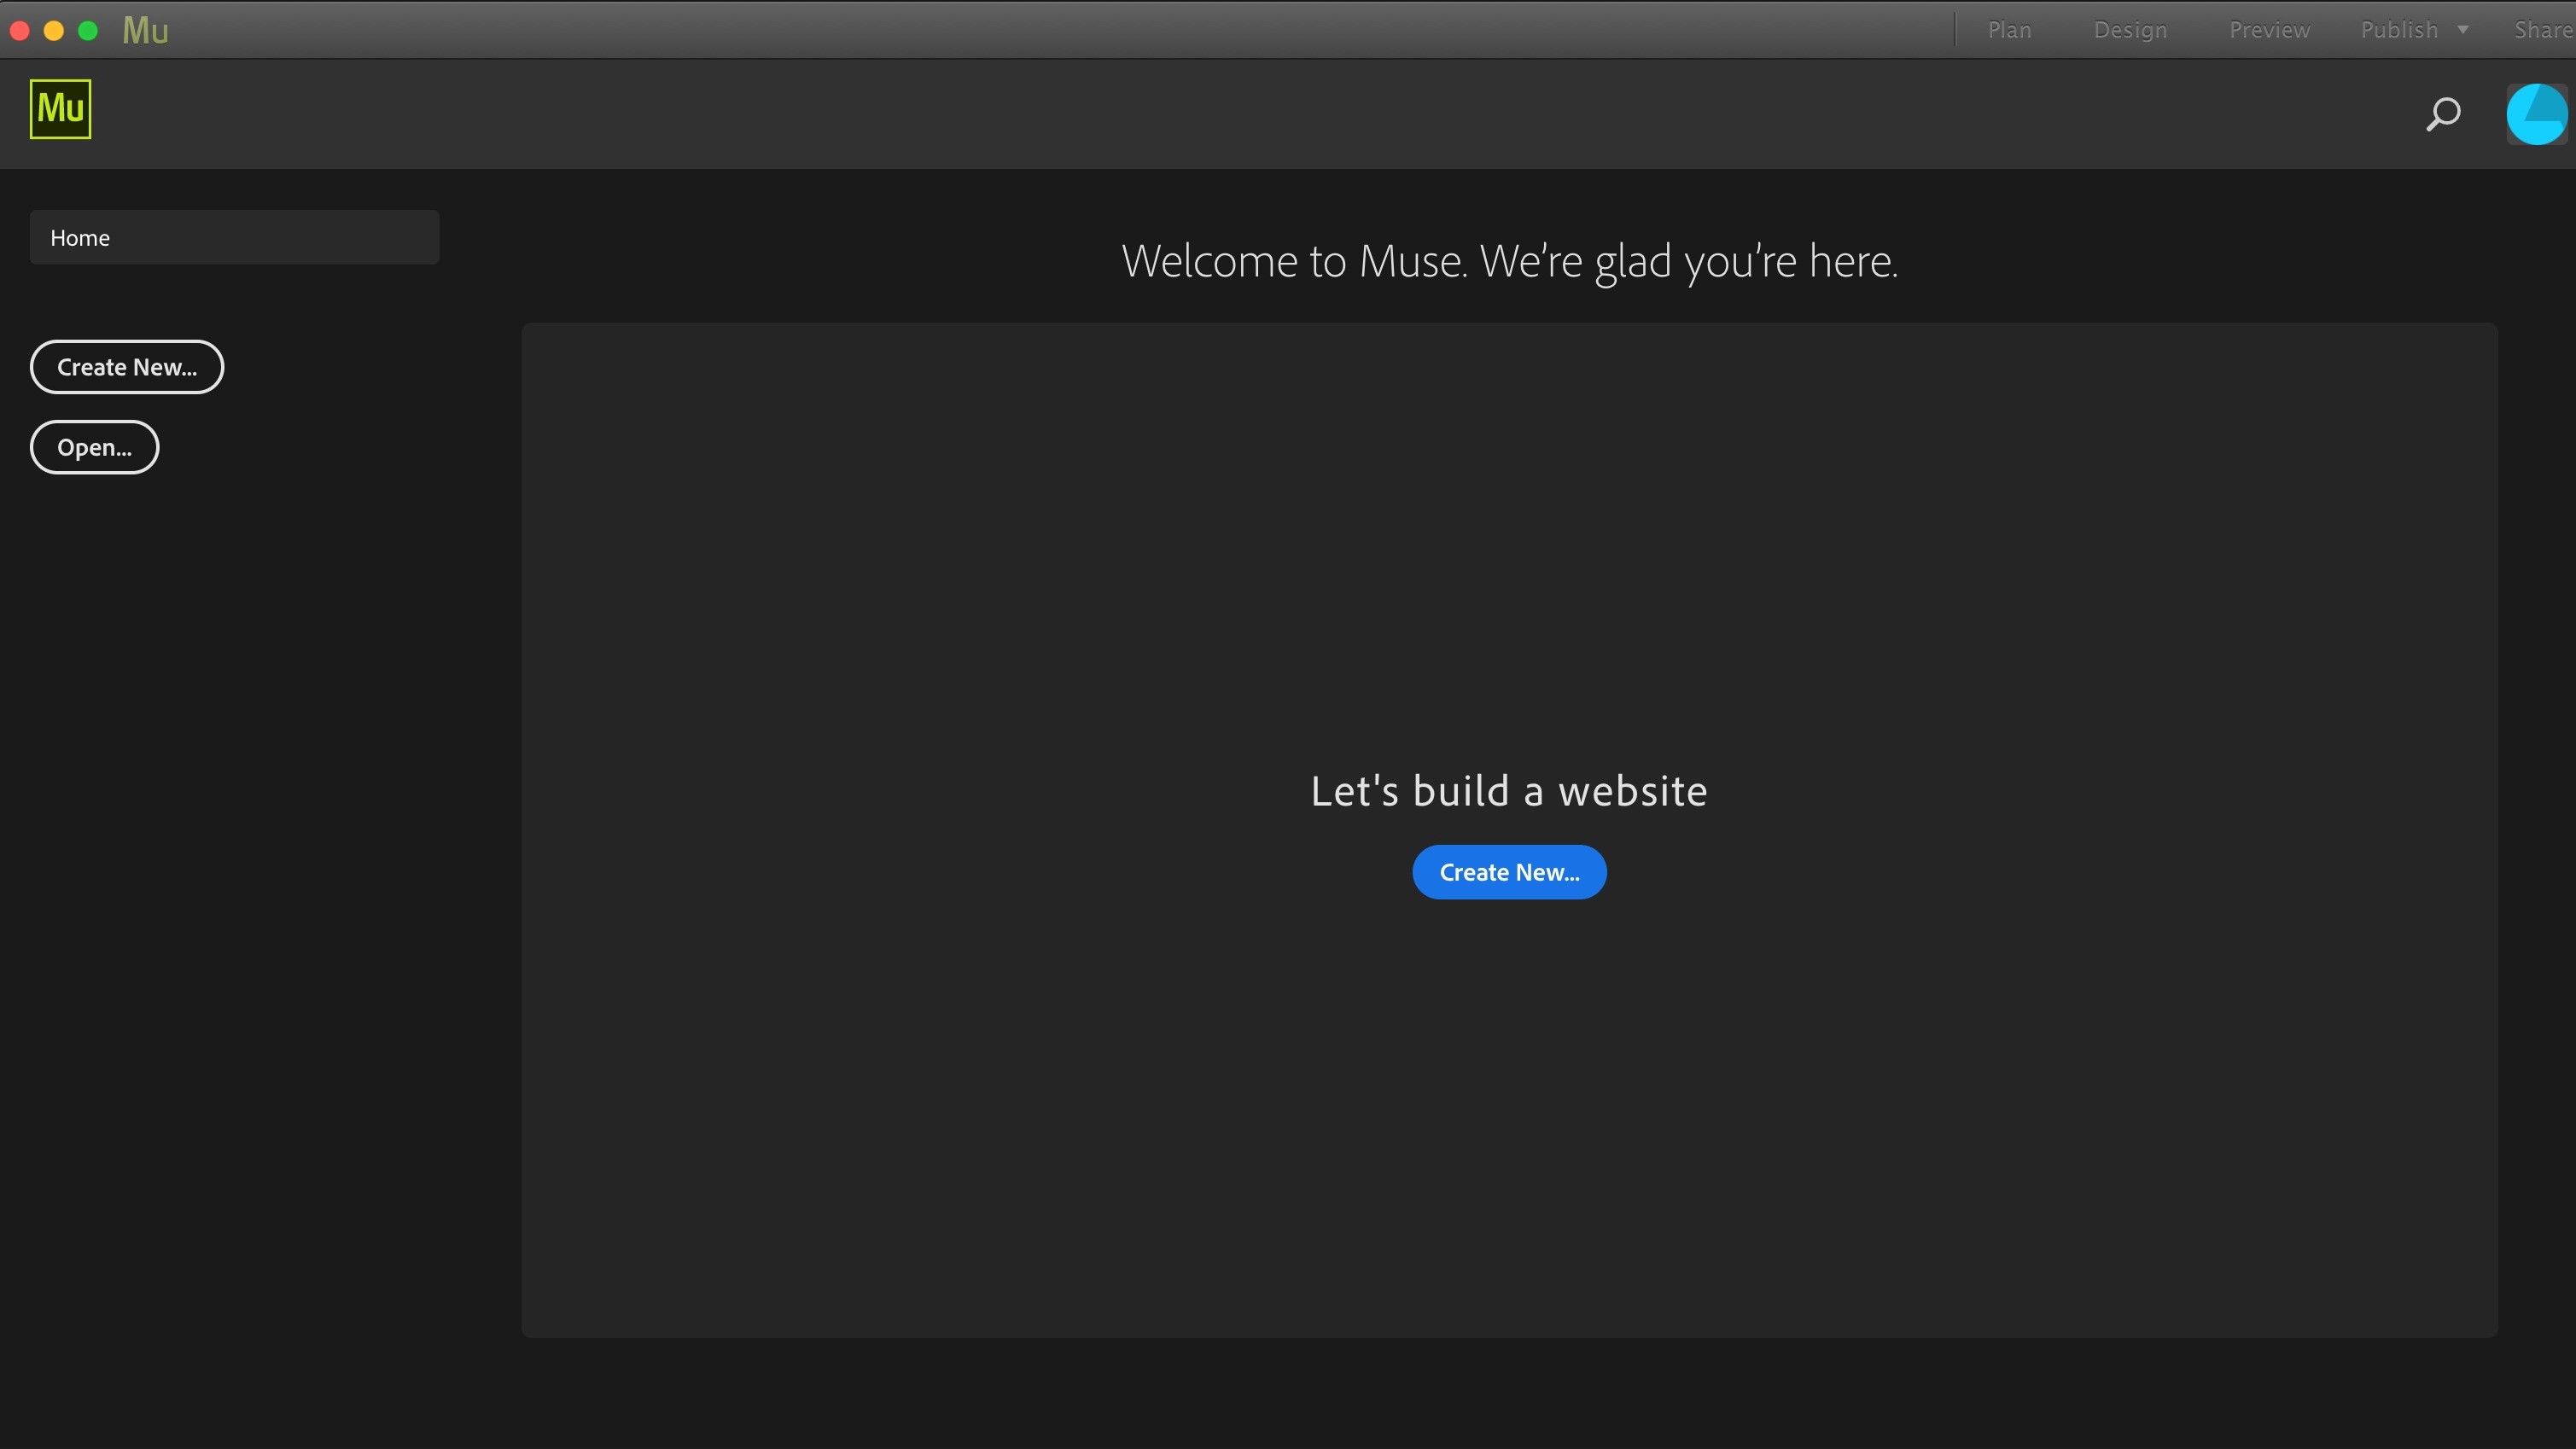2576x1449 pixels.
Task: Click the Create New button in sidebar
Action: tap(127, 366)
